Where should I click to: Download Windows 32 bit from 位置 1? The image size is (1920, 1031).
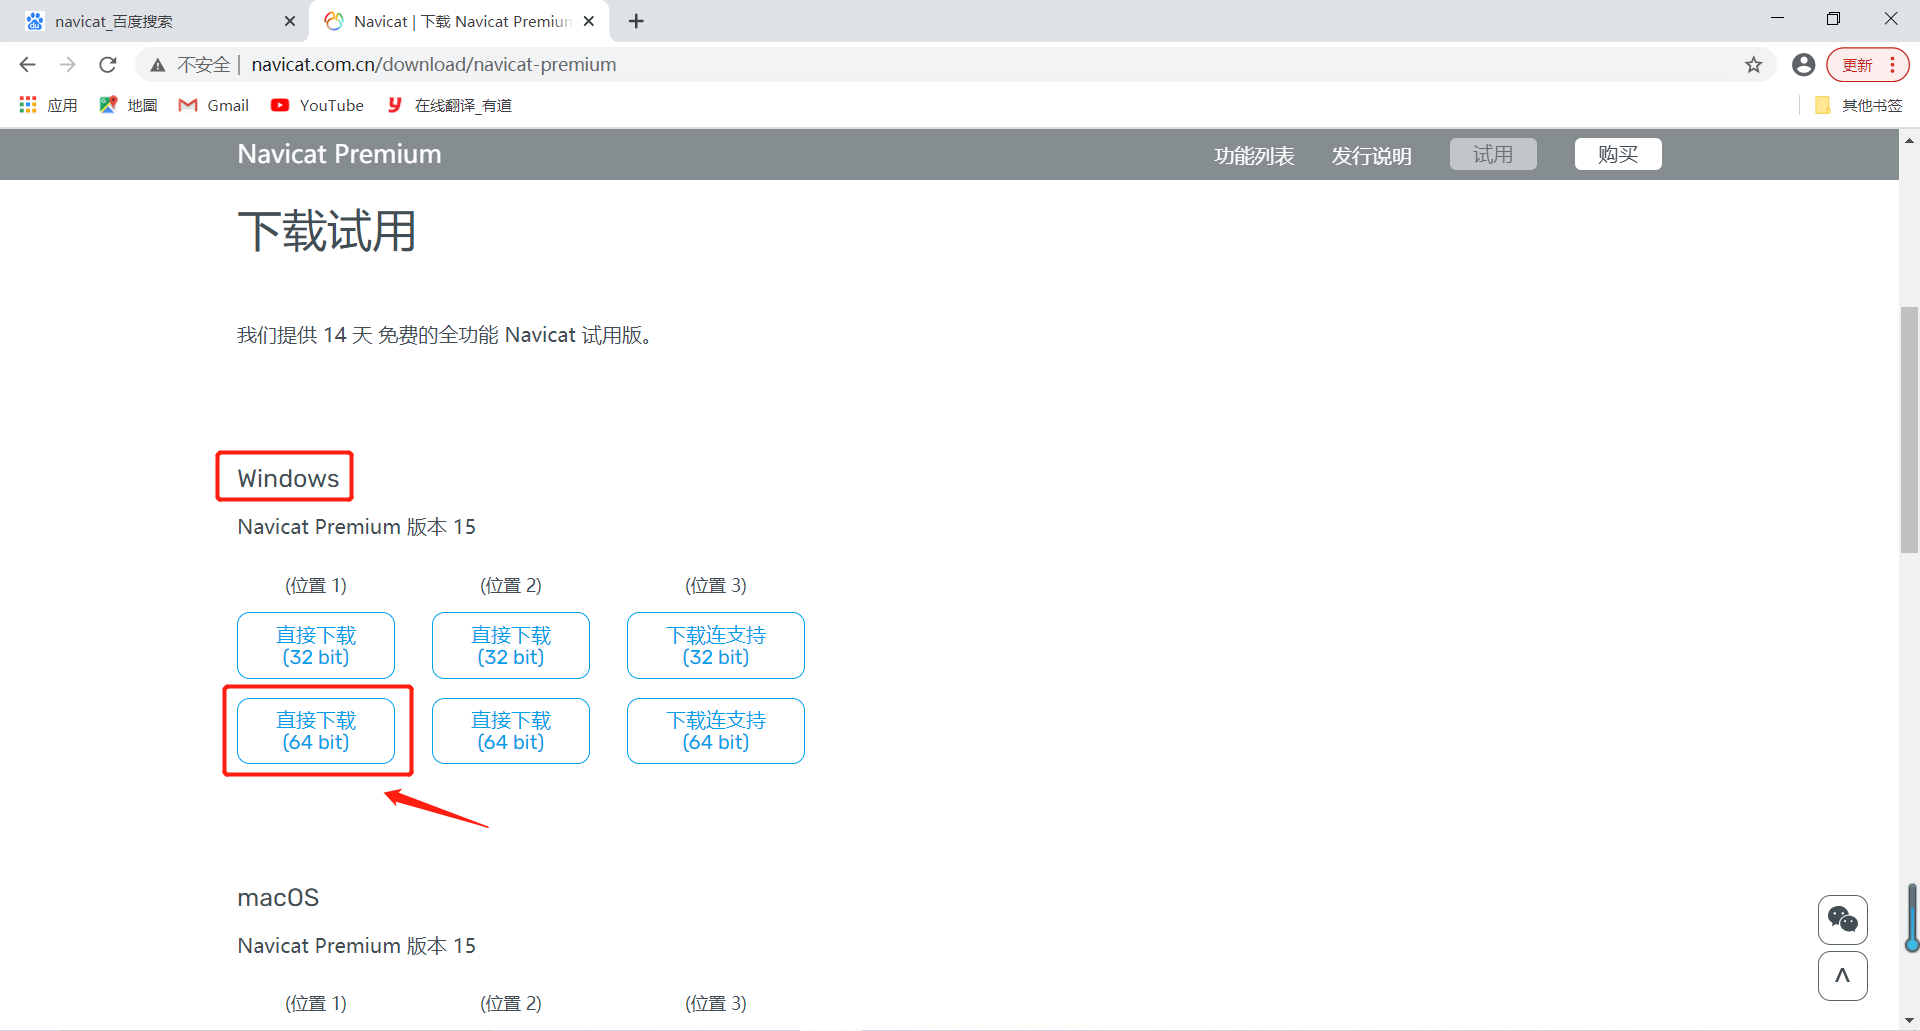click(316, 645)
